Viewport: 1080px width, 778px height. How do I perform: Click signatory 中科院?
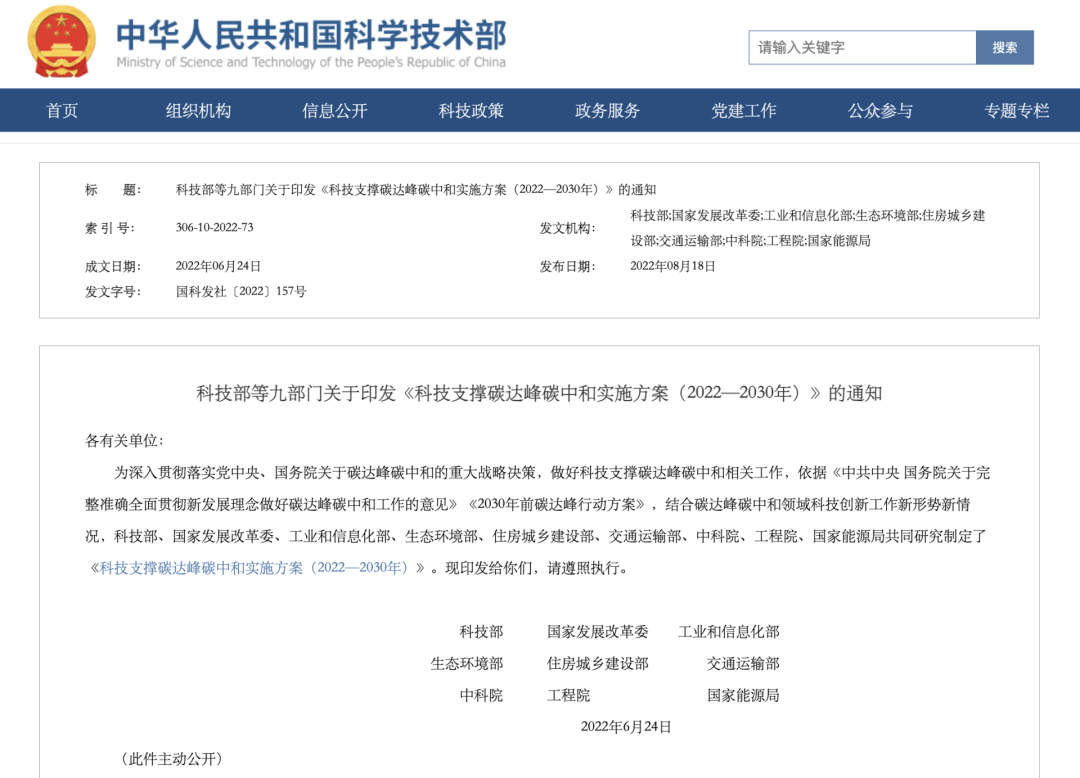point(481,695)
